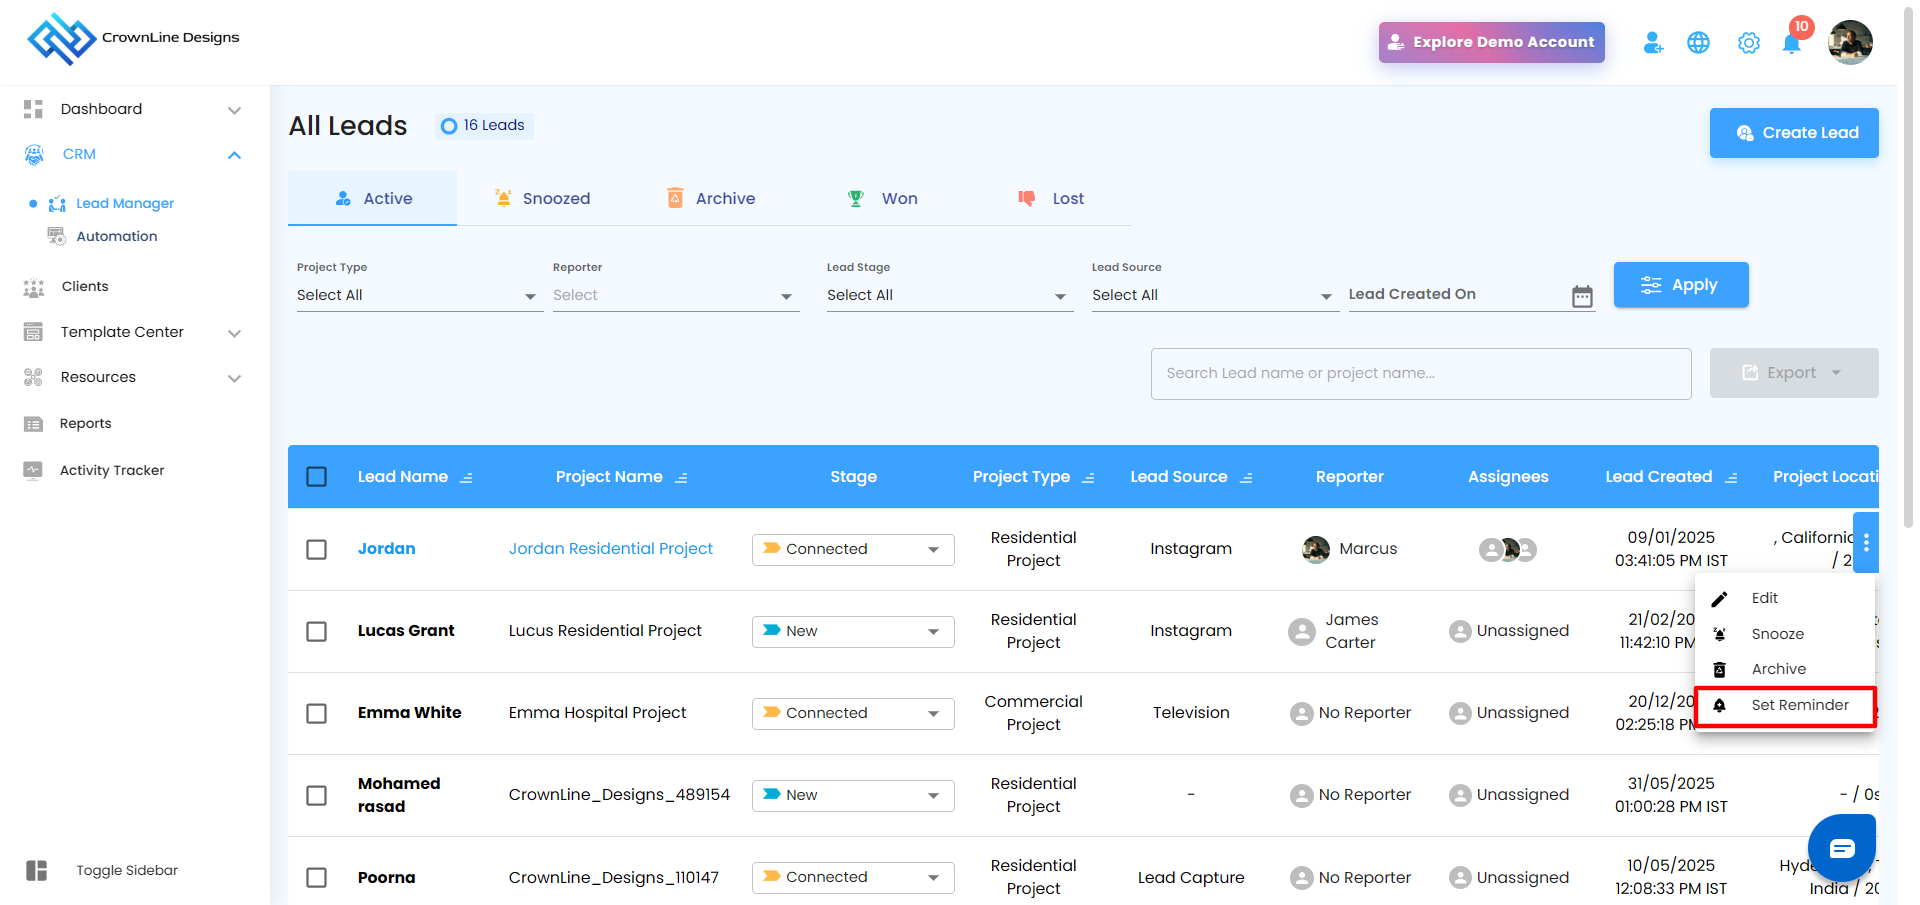Open the Project Type filter dropdown
1920x905 pixels.
(x=418, y=296)
